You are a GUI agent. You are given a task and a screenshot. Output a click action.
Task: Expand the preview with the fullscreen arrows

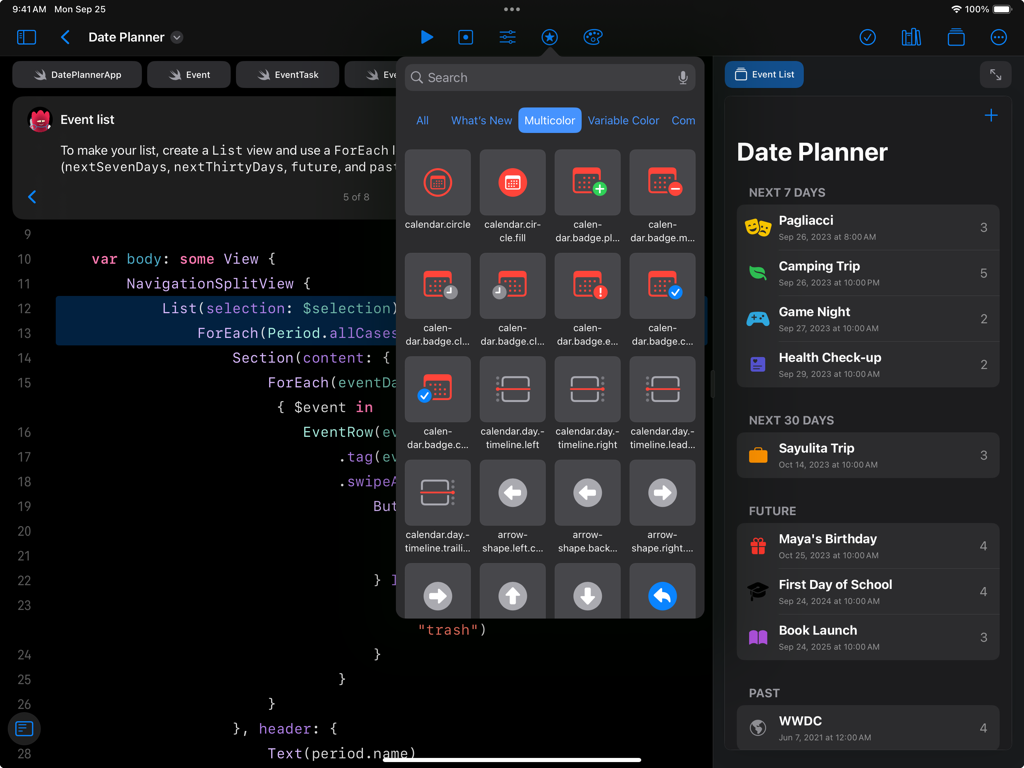(x=995, y=74)
